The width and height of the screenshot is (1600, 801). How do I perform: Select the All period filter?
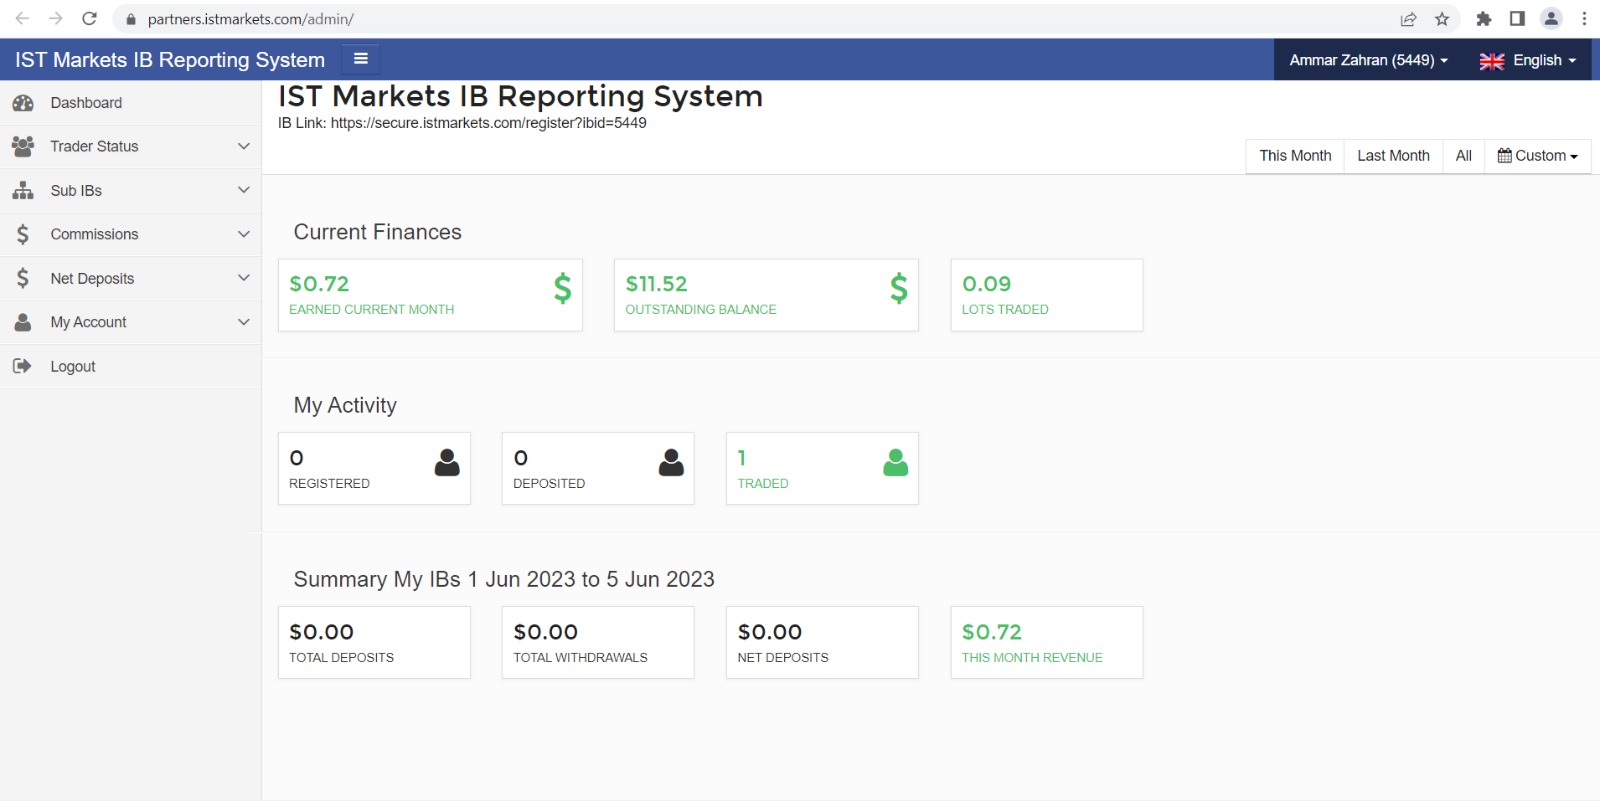coord(1464,156)
